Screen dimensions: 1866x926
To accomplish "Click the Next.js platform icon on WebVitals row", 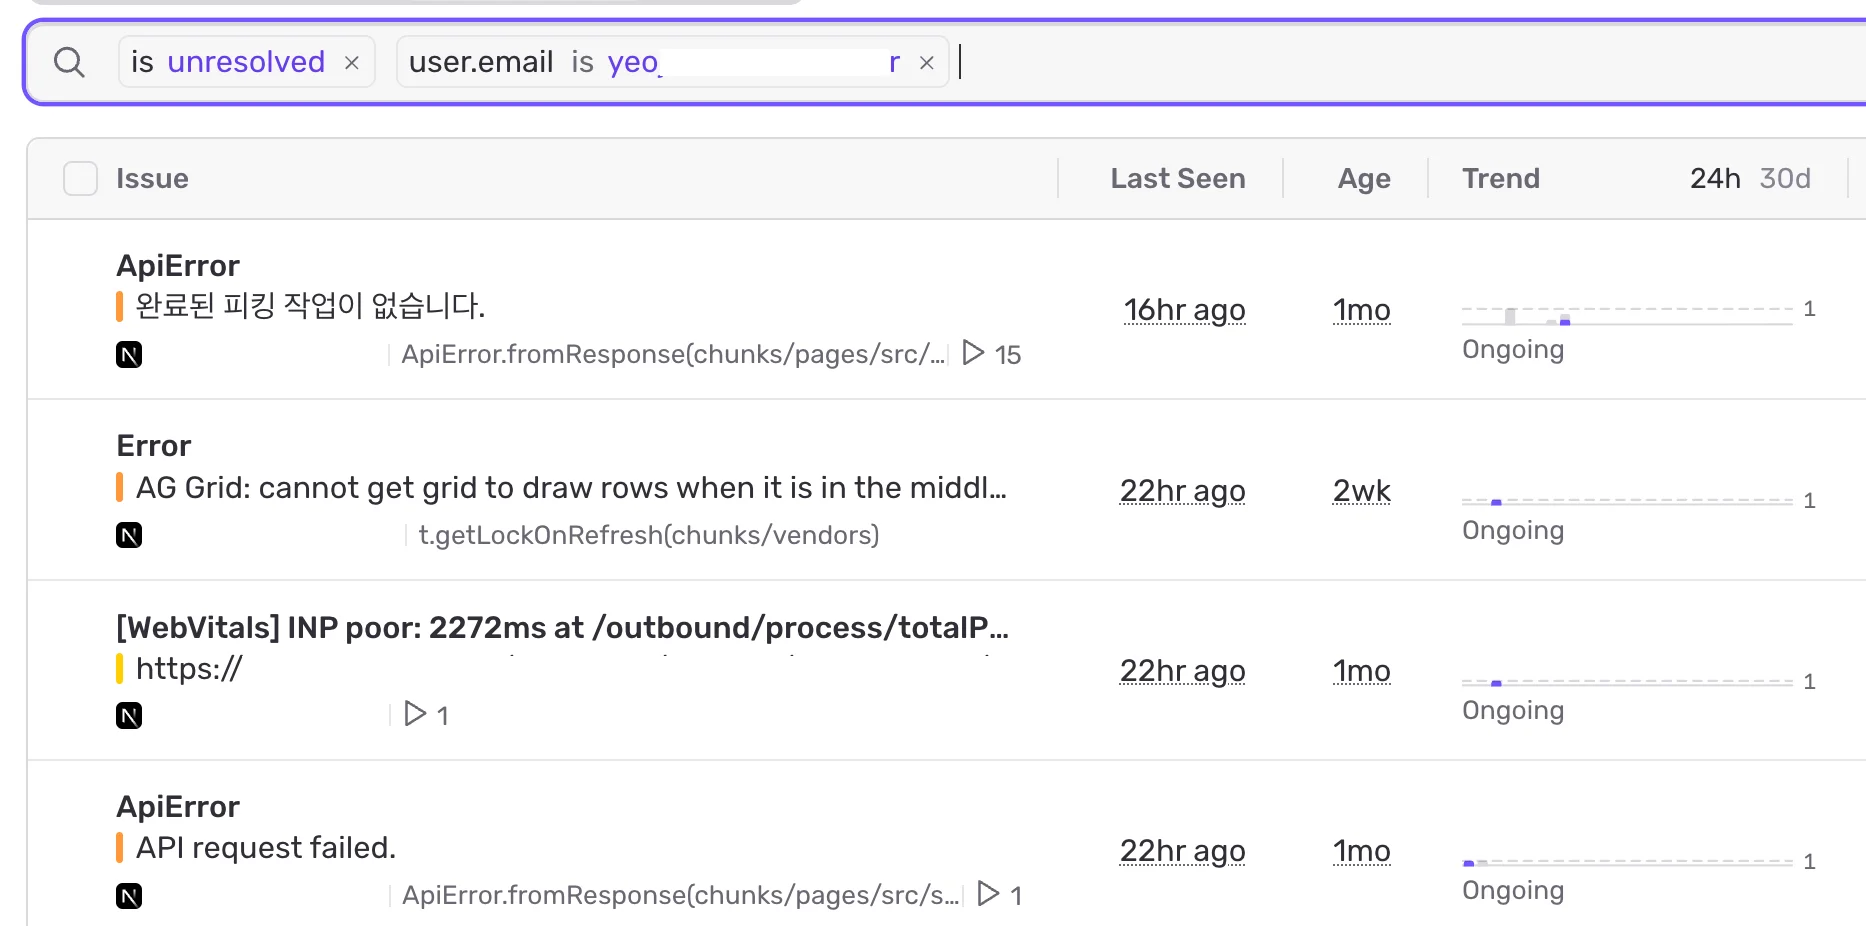I will coord(129,716).
